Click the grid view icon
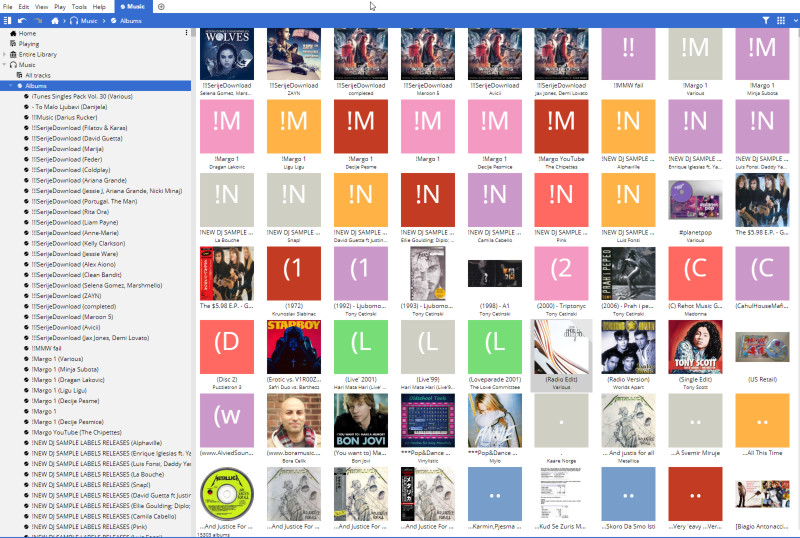Image resolution: width=800 pixels, height=538 pixels. [x=781, y=20]
